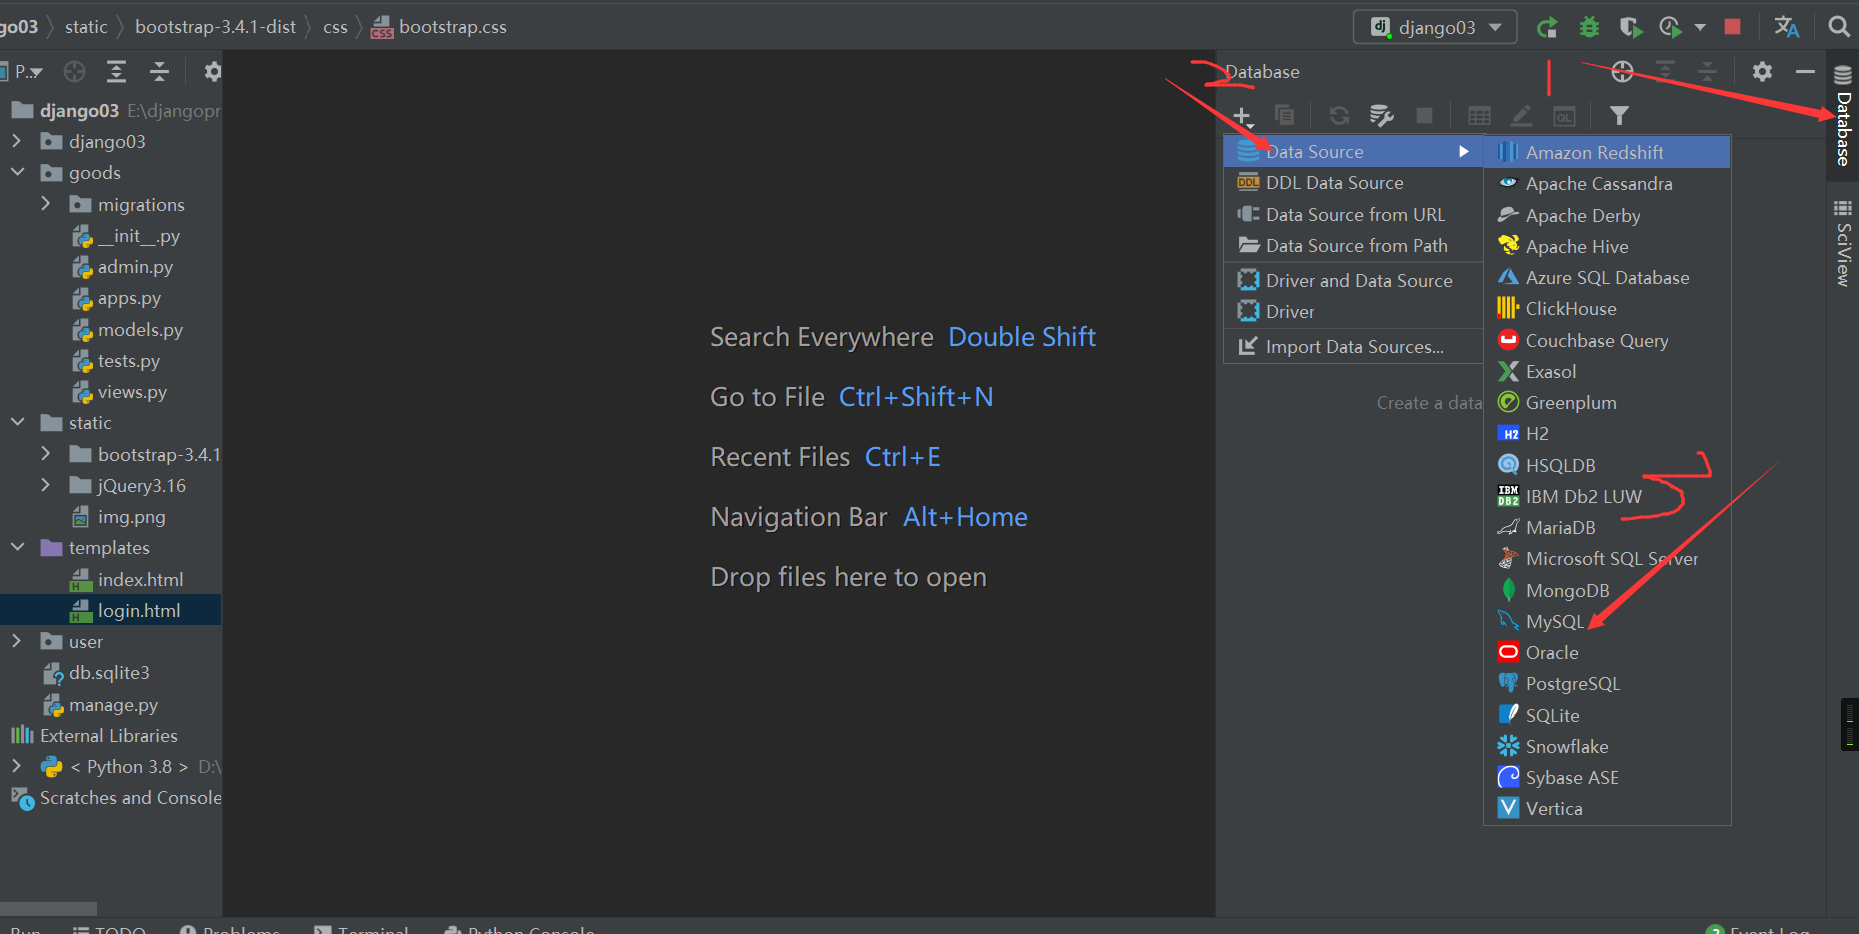1859x934 pixels.
Task: Click the table editor icon in Database toolbar
Action: (1479, 116)
